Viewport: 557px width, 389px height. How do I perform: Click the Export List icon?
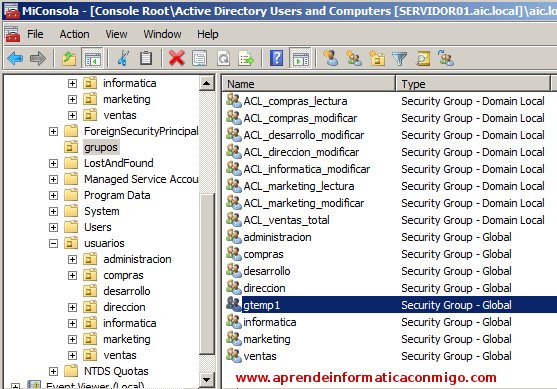246,58
